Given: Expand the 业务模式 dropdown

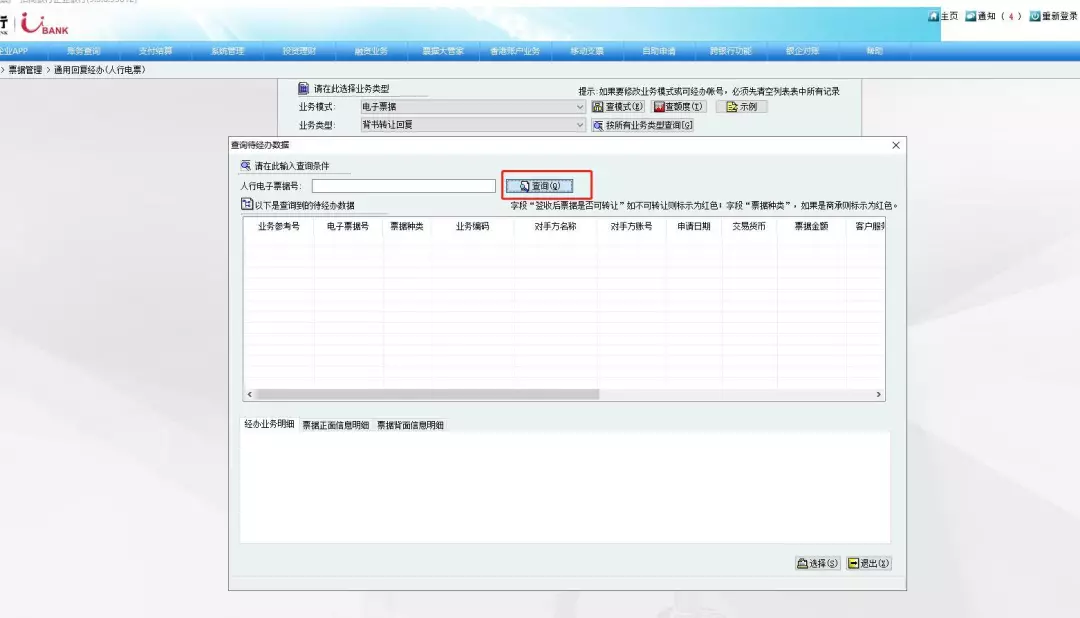Looking at the screenshot, I should [580, 107].
